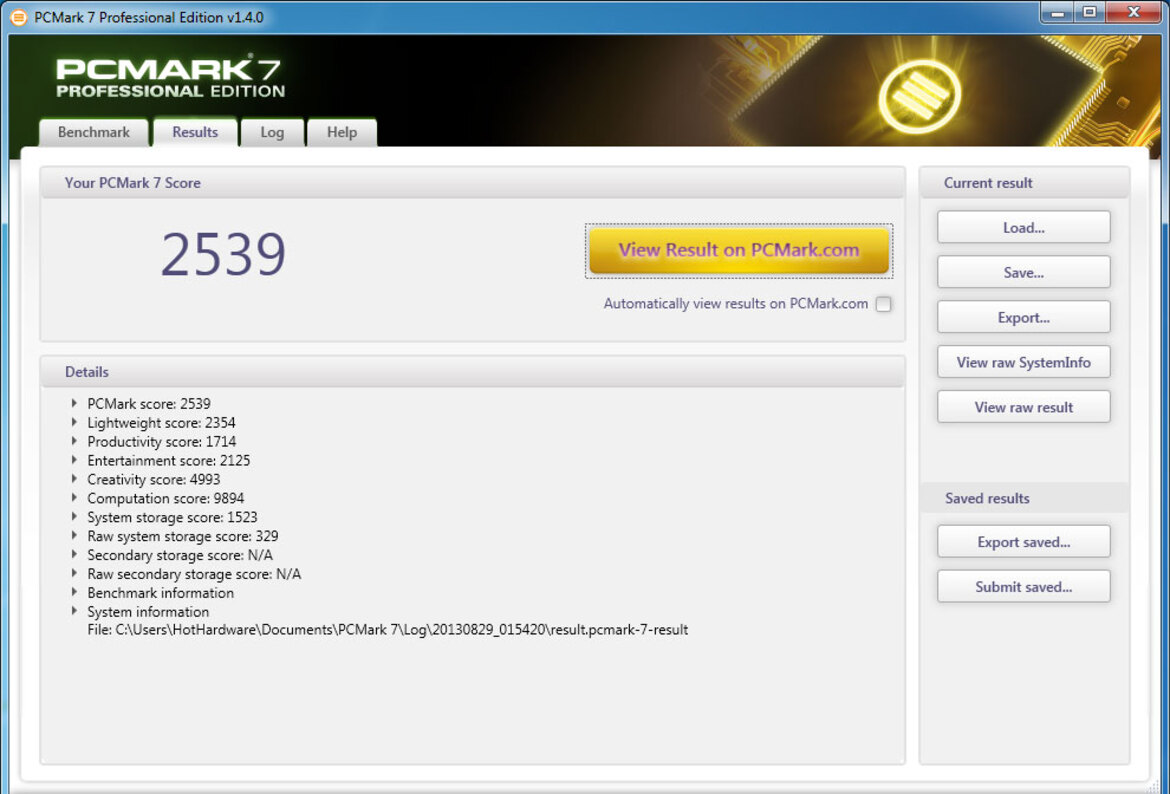Expand the Computation score: 9894 row
Viewport: 1170px width, 794px height.
pyautogui.click(x=74, y=498)
